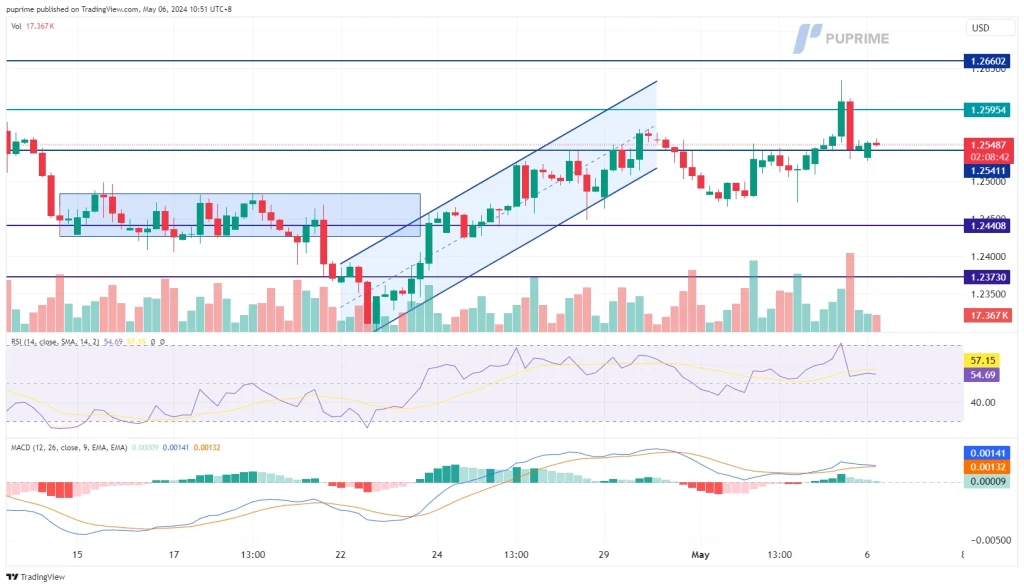Click the 1.25411 price level label
This screenshot has height=588, width=1024.
click(987, 171)
